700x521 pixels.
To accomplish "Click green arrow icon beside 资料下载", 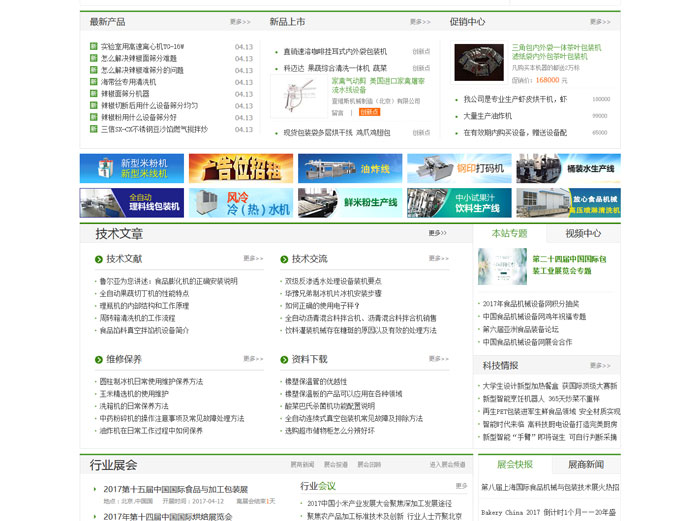I will [284, 359].
